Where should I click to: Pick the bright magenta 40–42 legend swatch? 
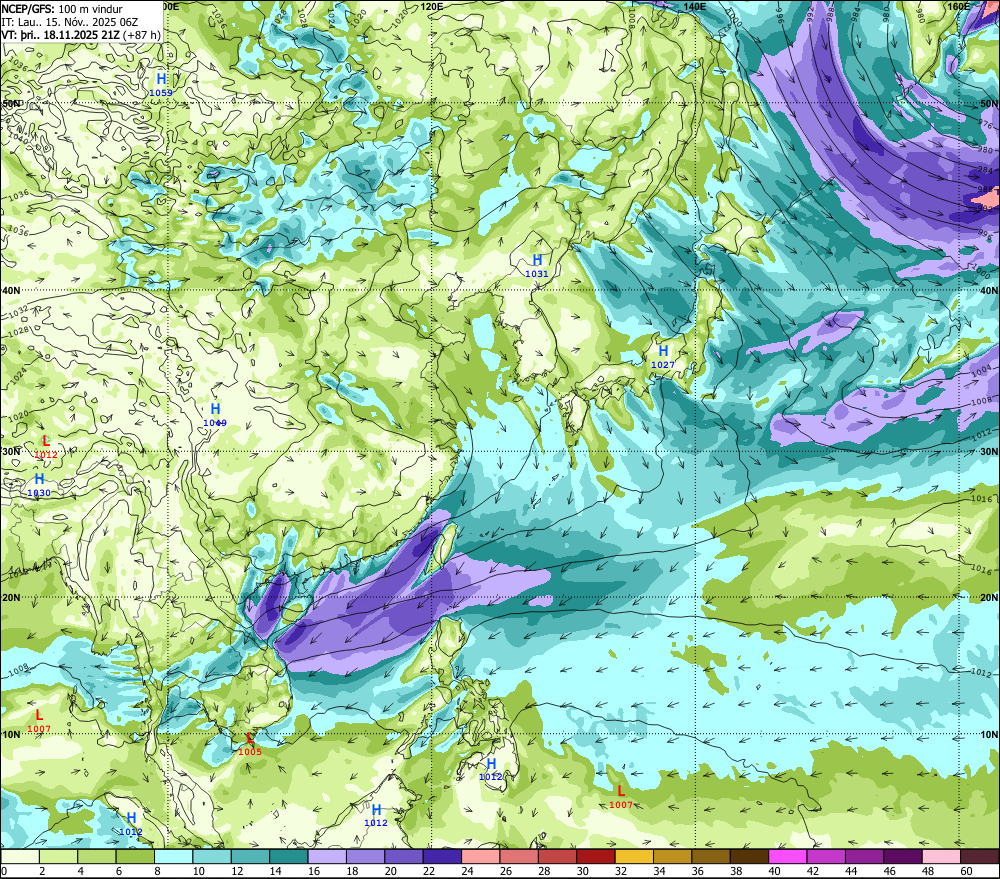(x=788, y=856)
